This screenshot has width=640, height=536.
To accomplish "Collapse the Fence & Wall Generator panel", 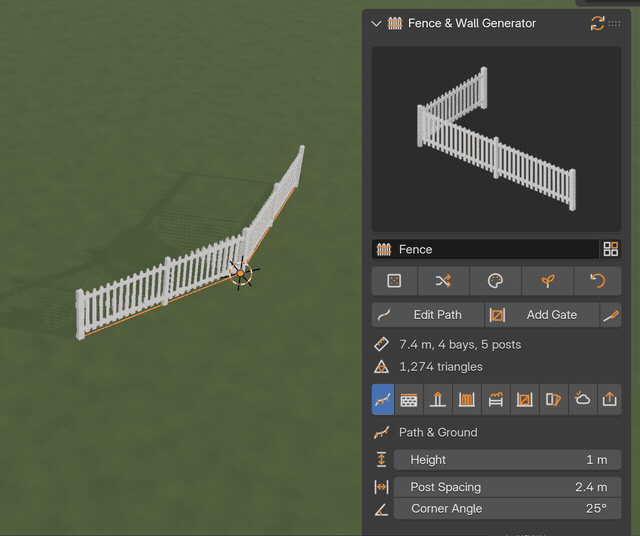I will coord(376,24).
